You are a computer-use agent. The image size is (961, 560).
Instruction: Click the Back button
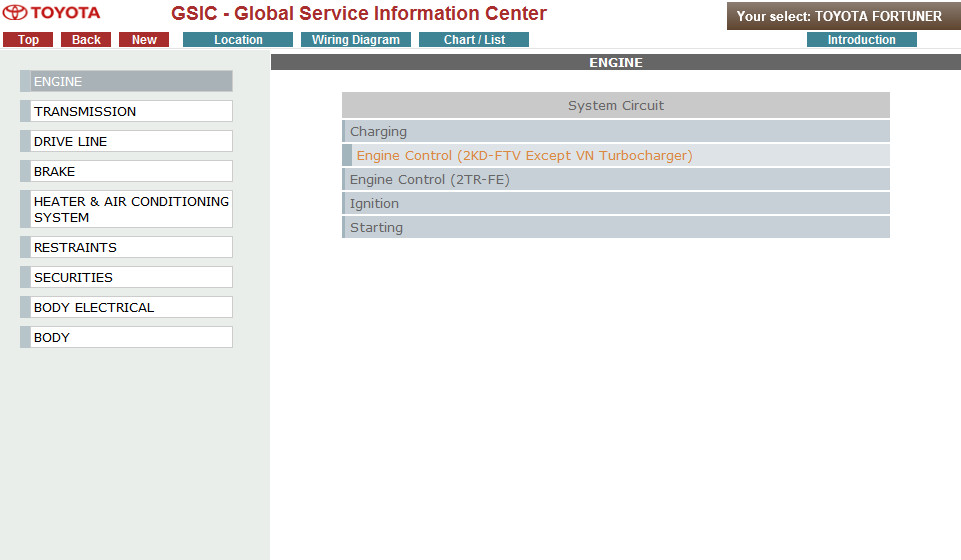[x=86, y=40]
